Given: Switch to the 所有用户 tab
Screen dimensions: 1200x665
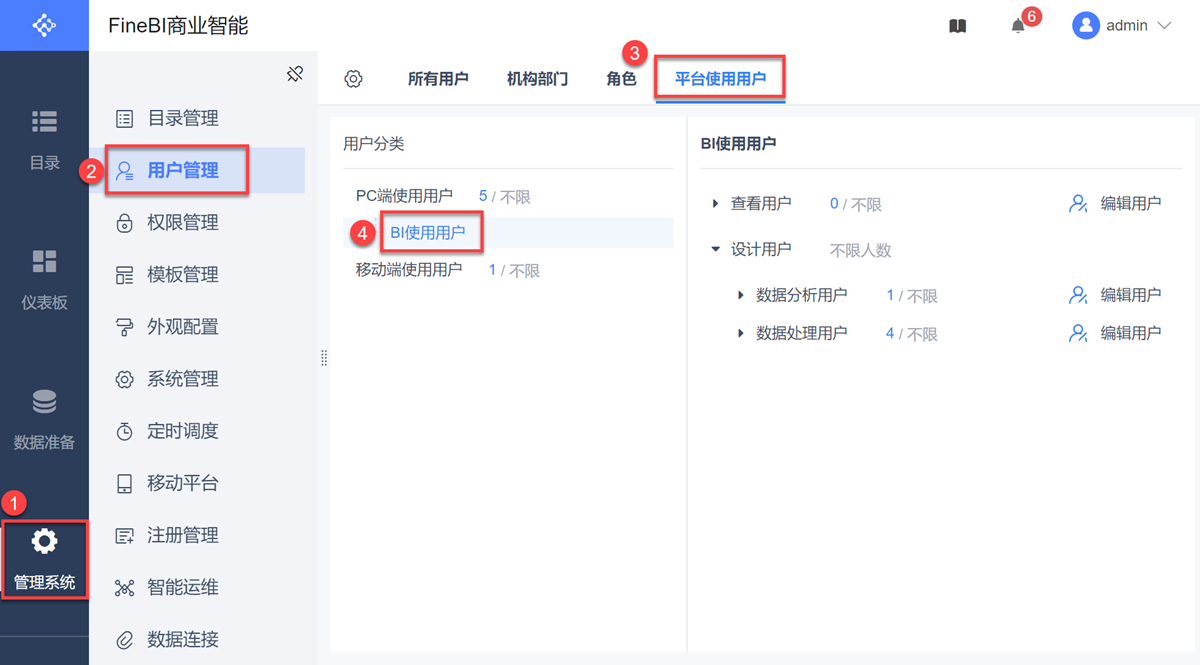Looking at the screenshot, I should click(438, 79).
